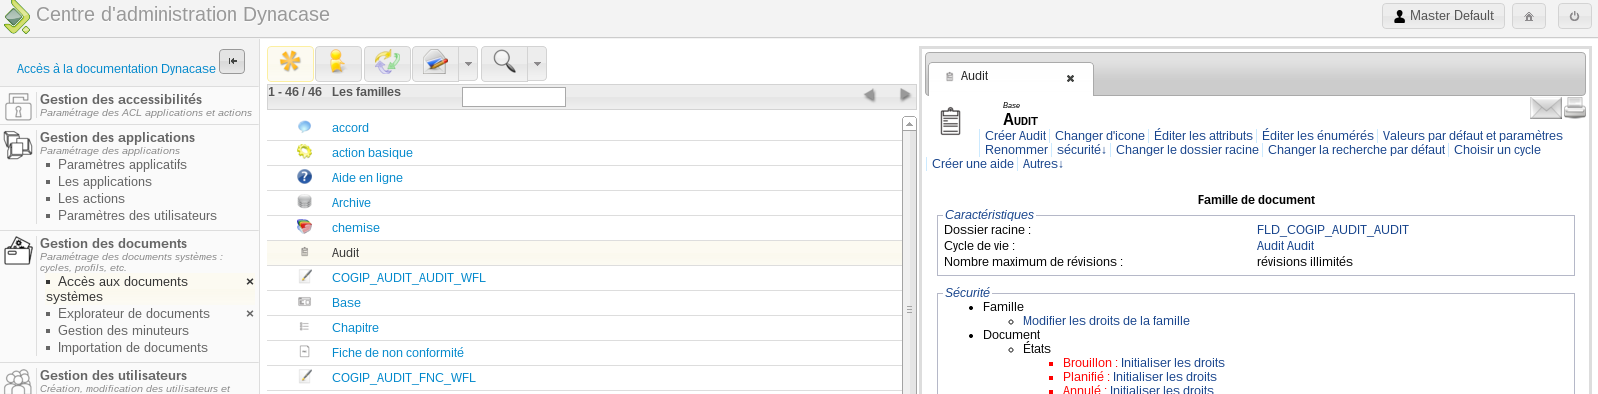Screen dimensions: 1598x394
Task: Click the magnifying glass search icon
Action: point(504,63)
